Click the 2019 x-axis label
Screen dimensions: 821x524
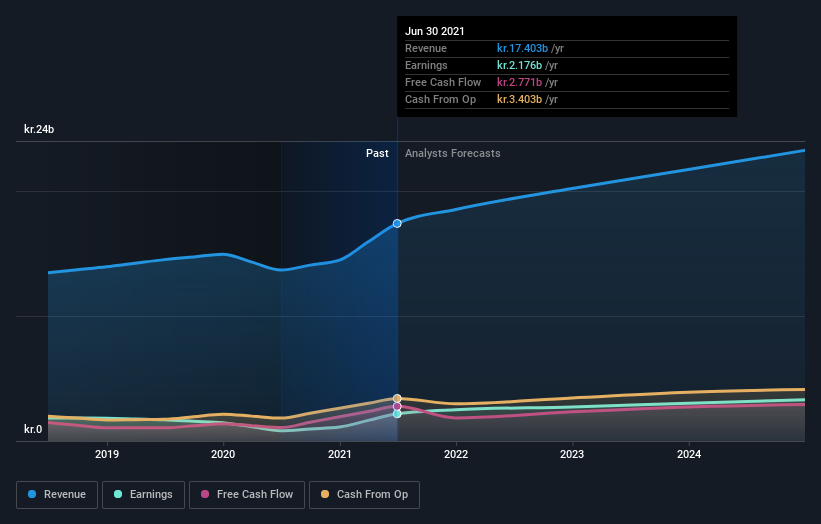[107, 454]
